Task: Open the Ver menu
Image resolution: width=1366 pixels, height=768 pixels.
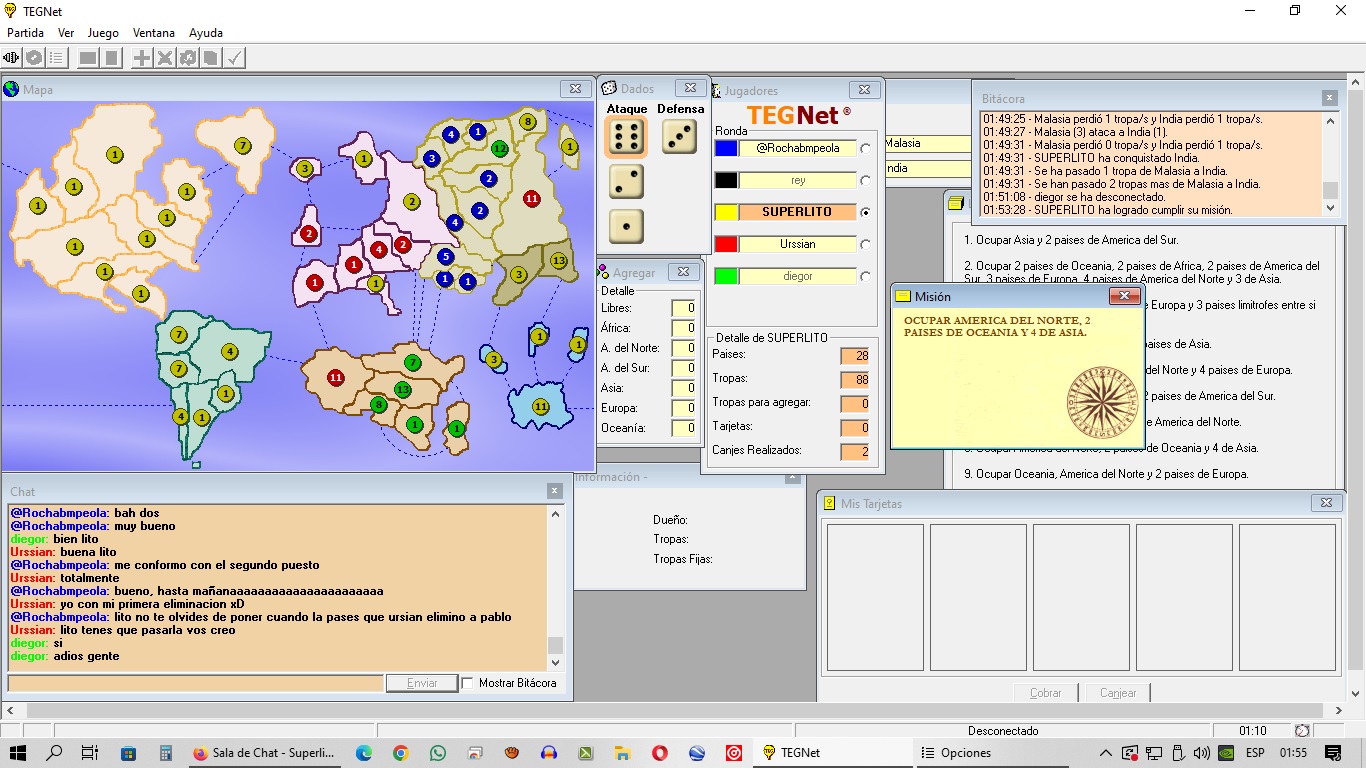Action: (x=66, y=33)
